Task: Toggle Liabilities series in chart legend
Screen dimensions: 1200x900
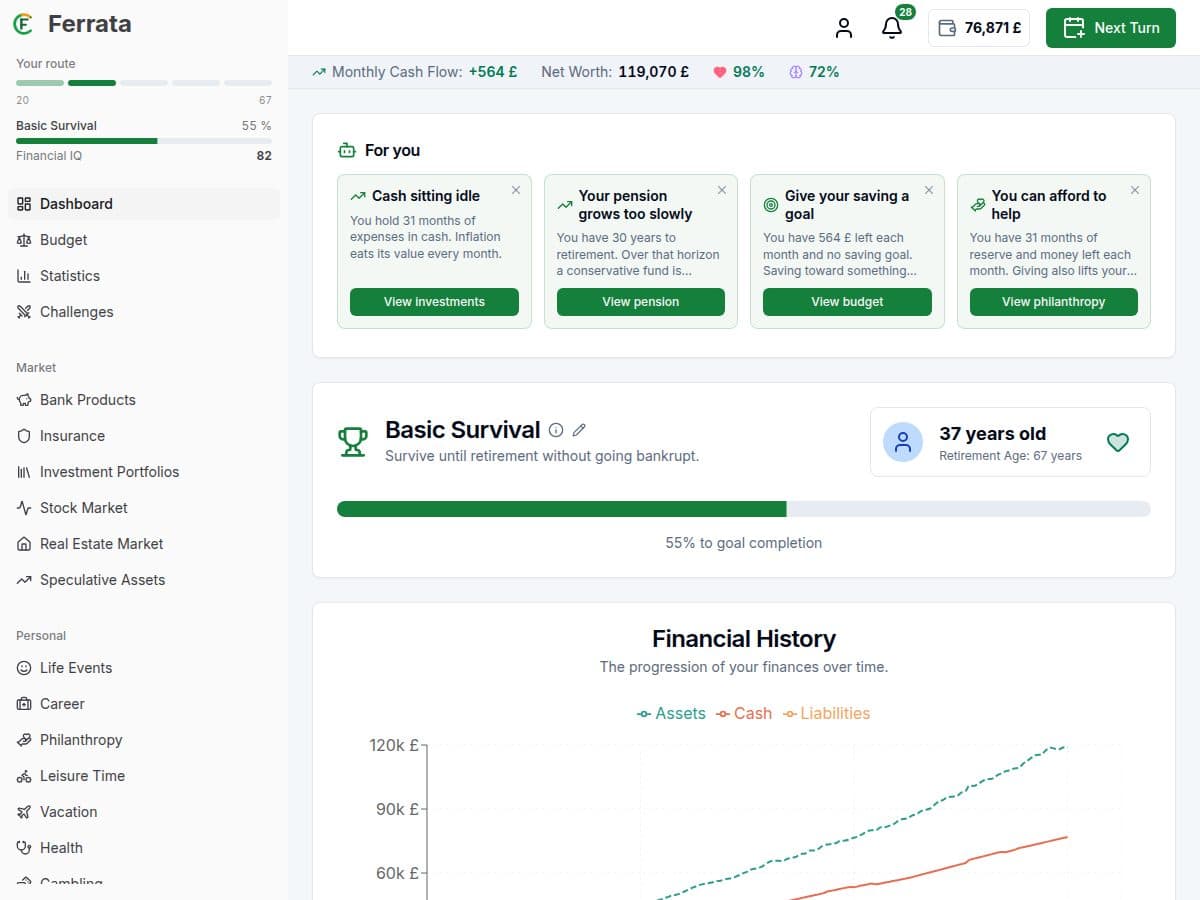Action: (x=826, y=714)
